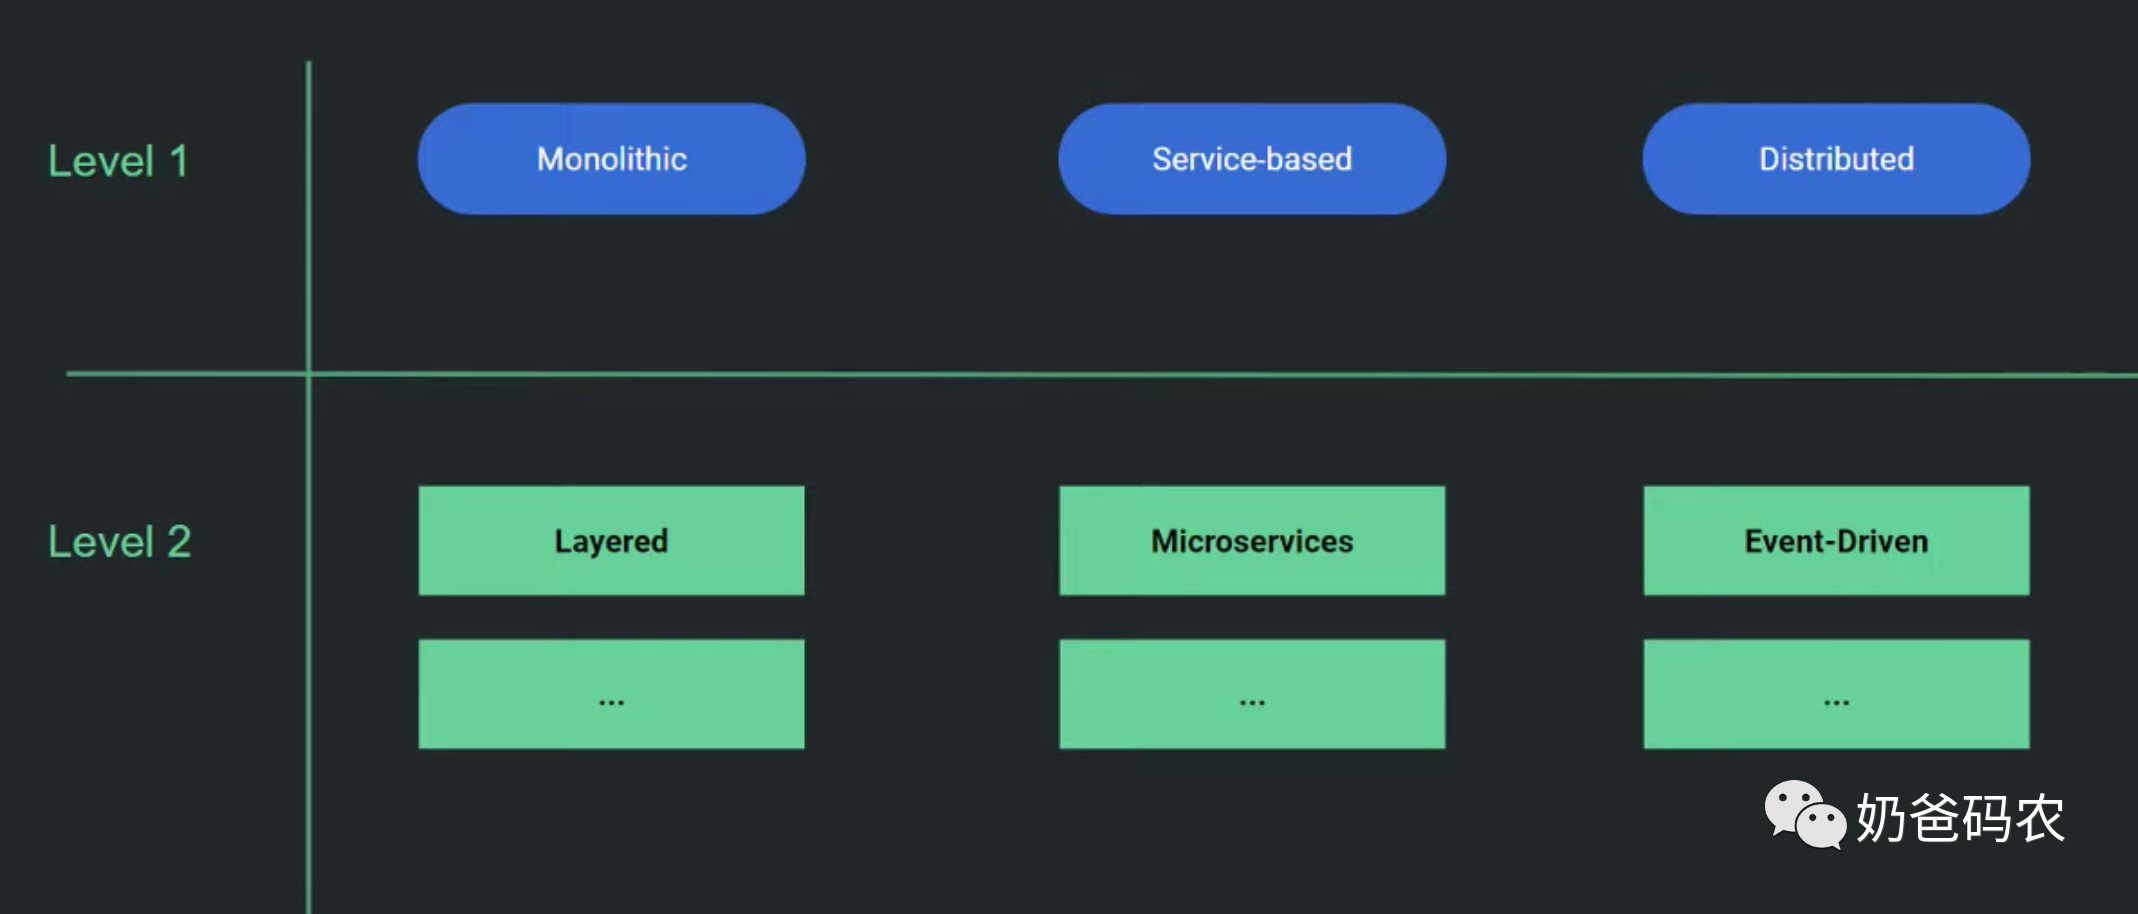Click the digit 2 in Level 2
The image size is (2138, 914).
tap(179, 542)
